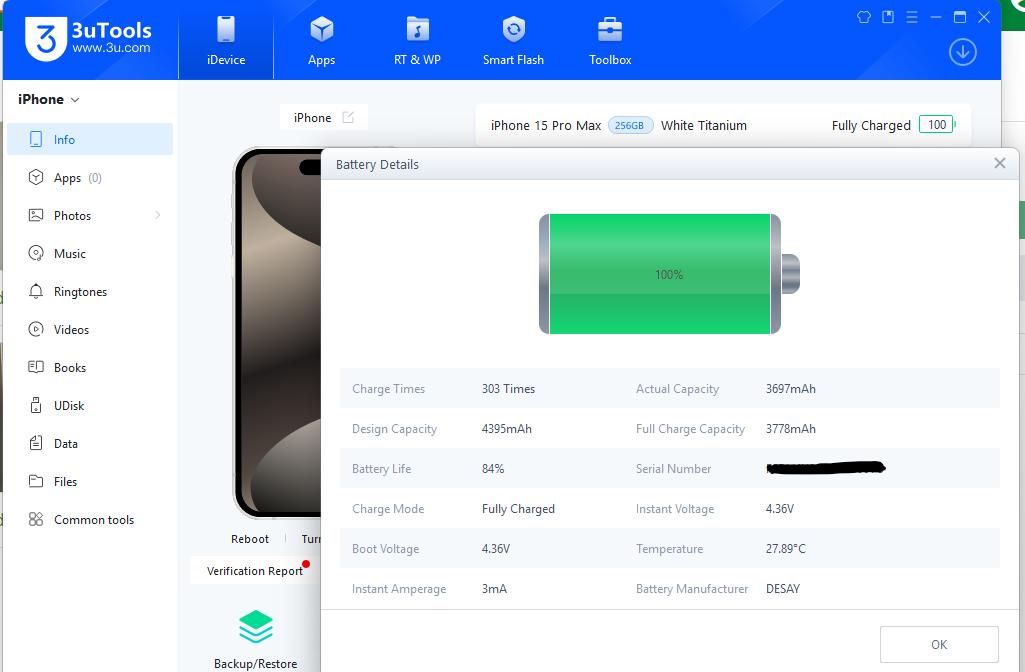The height and width of the screenshot is (672, 1025).
Task: Open the Toolbox tab
Action: (x=610, y=41)
